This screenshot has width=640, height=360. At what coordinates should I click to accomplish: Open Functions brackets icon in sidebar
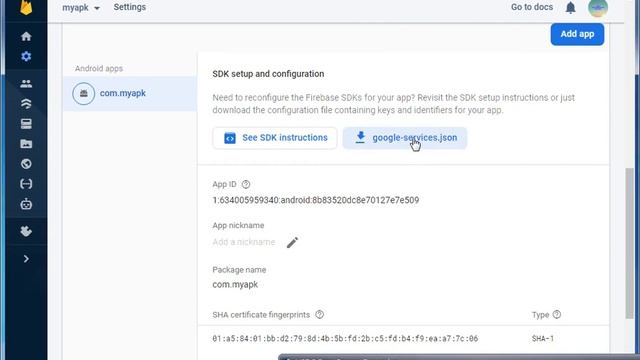(x=26, y=184)
